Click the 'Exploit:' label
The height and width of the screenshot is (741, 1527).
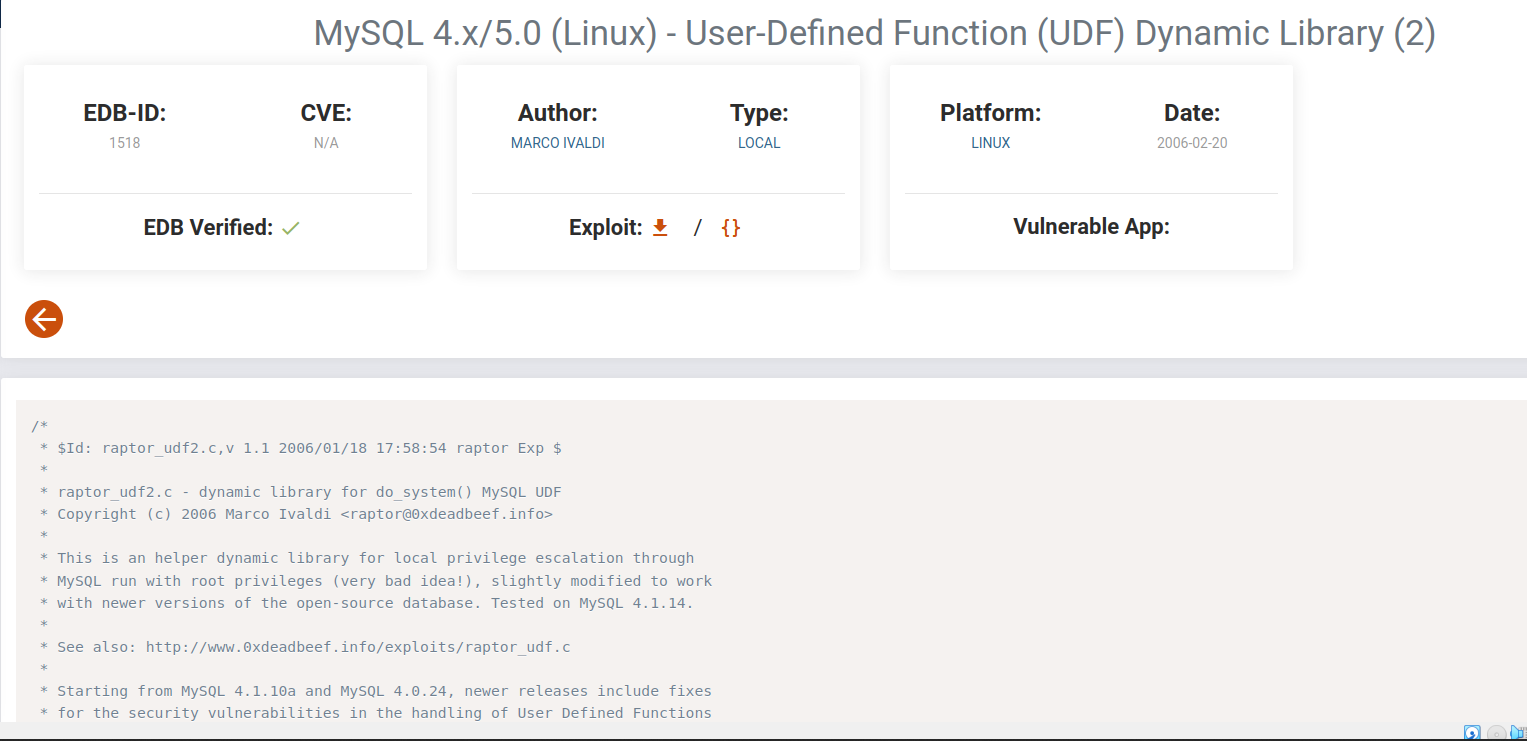[606, 228]
